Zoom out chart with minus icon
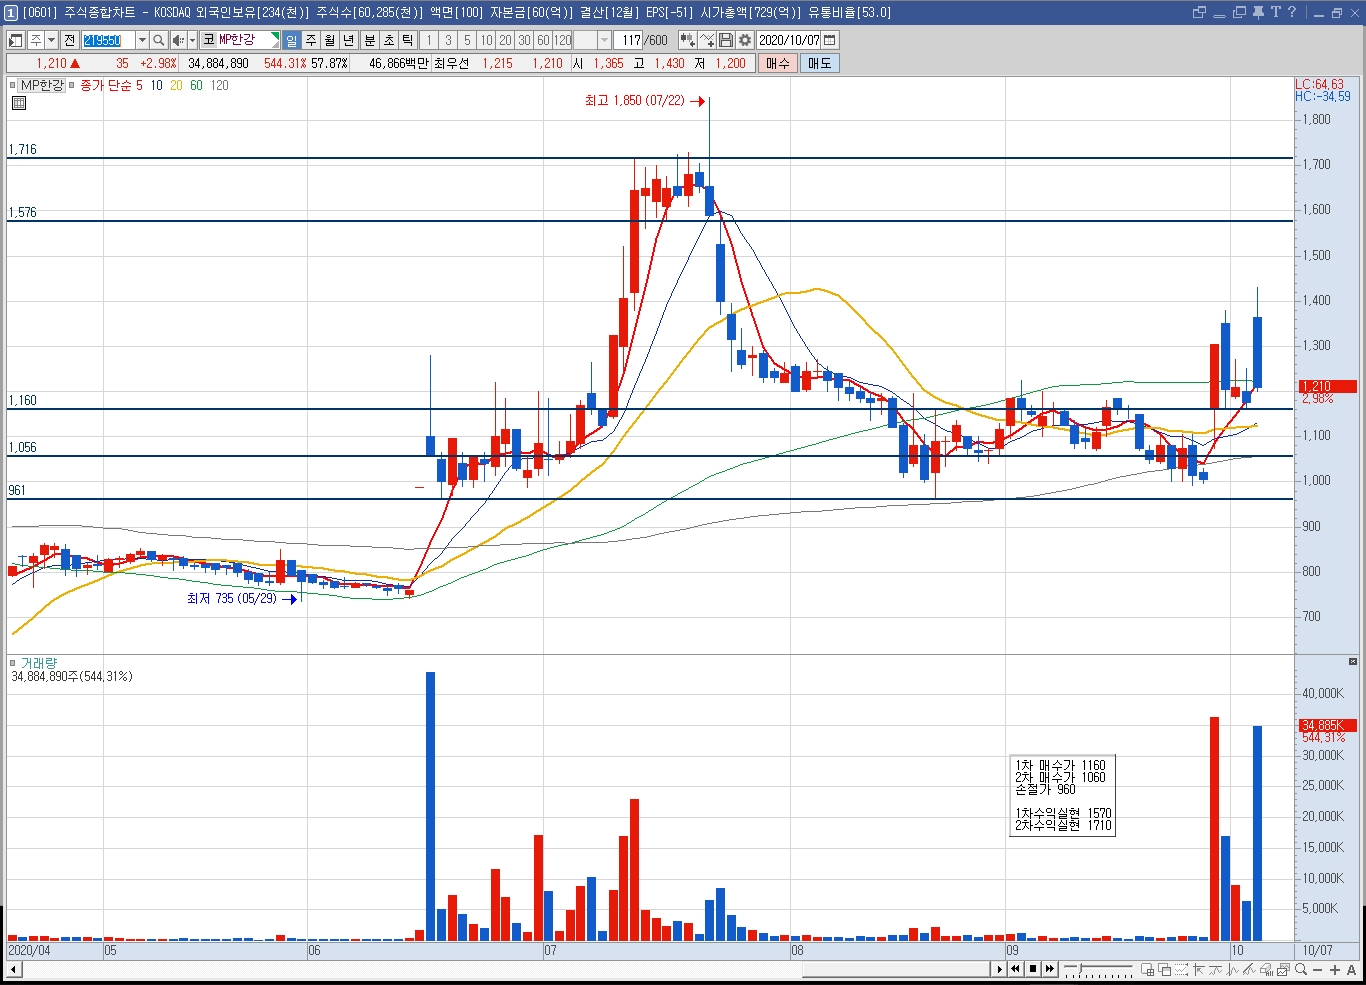Image resolution: width=1366 pixels, height=985 pixels. 1317,969
